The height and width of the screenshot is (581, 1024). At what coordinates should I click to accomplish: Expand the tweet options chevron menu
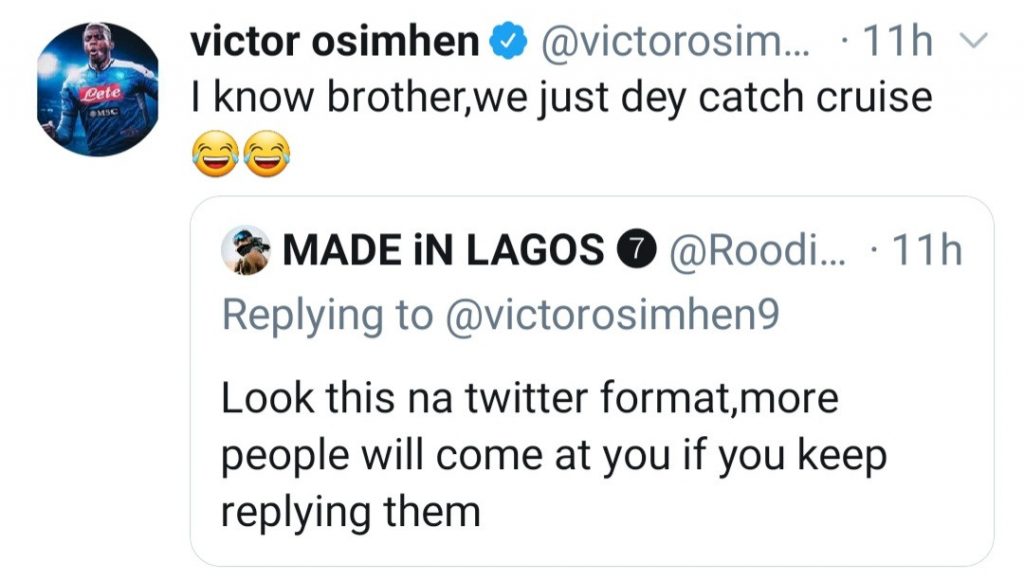tap(972, 42)
